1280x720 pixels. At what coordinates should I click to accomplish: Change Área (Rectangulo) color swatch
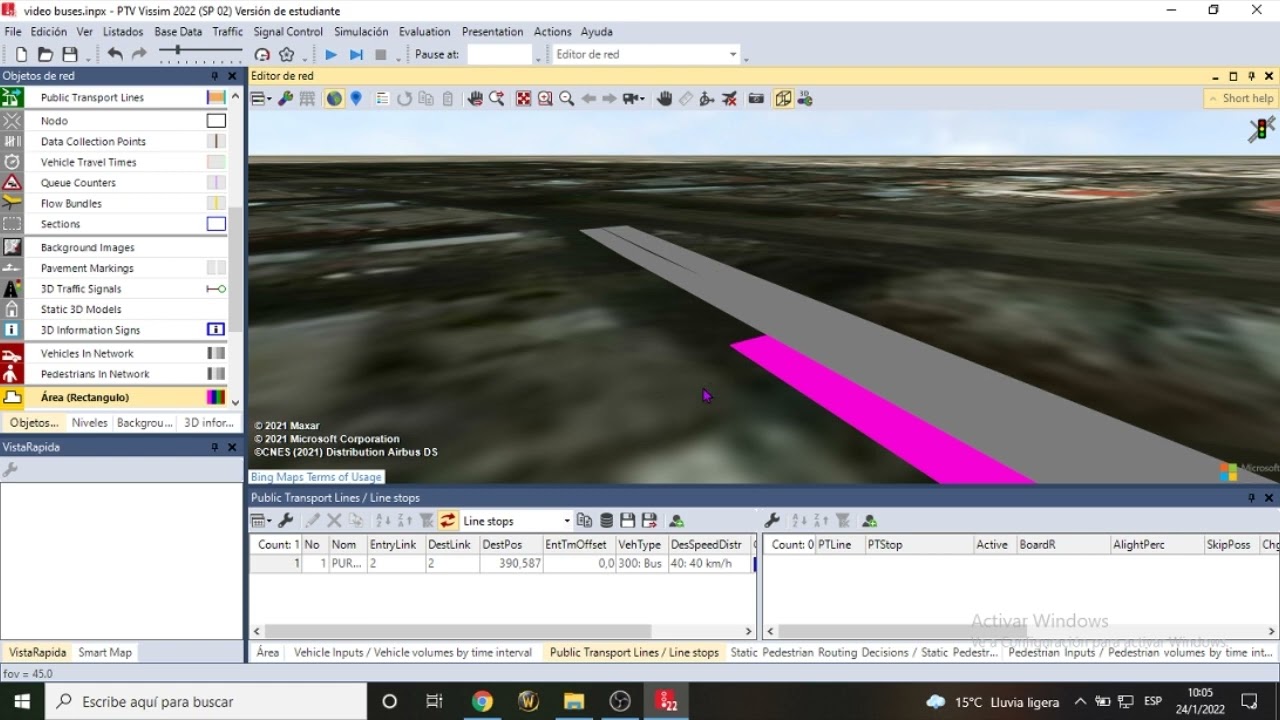click(216, 397)
